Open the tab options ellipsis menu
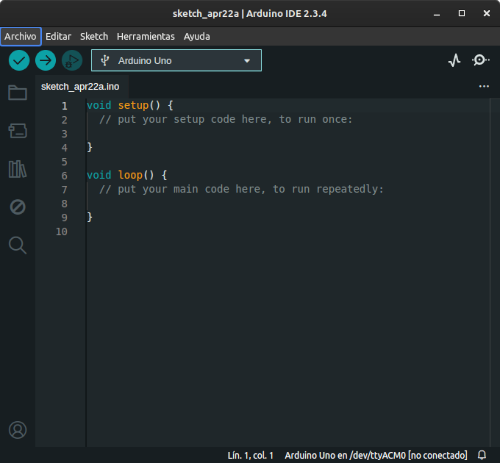Screen dimensions: 500x463 coord(484,86)
